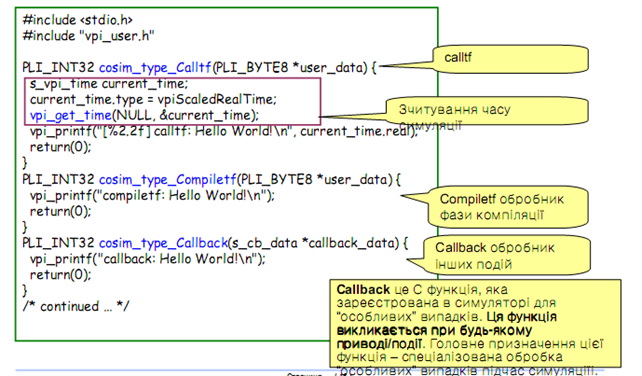Screen dimensions: 642x376
Task: Click the yellow 'calltf' callout
Action: pos(510,59)
